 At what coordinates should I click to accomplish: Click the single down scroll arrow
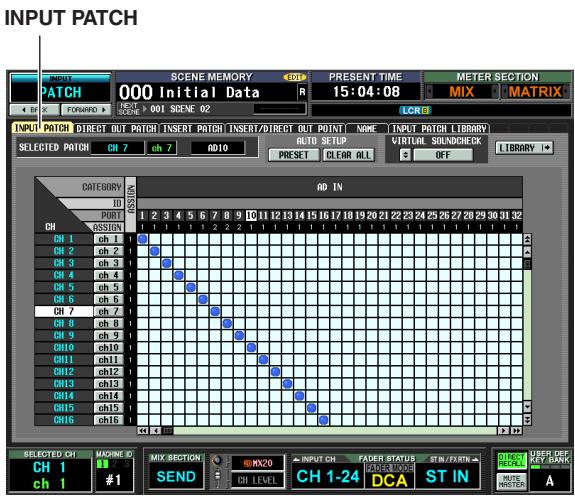527,406
